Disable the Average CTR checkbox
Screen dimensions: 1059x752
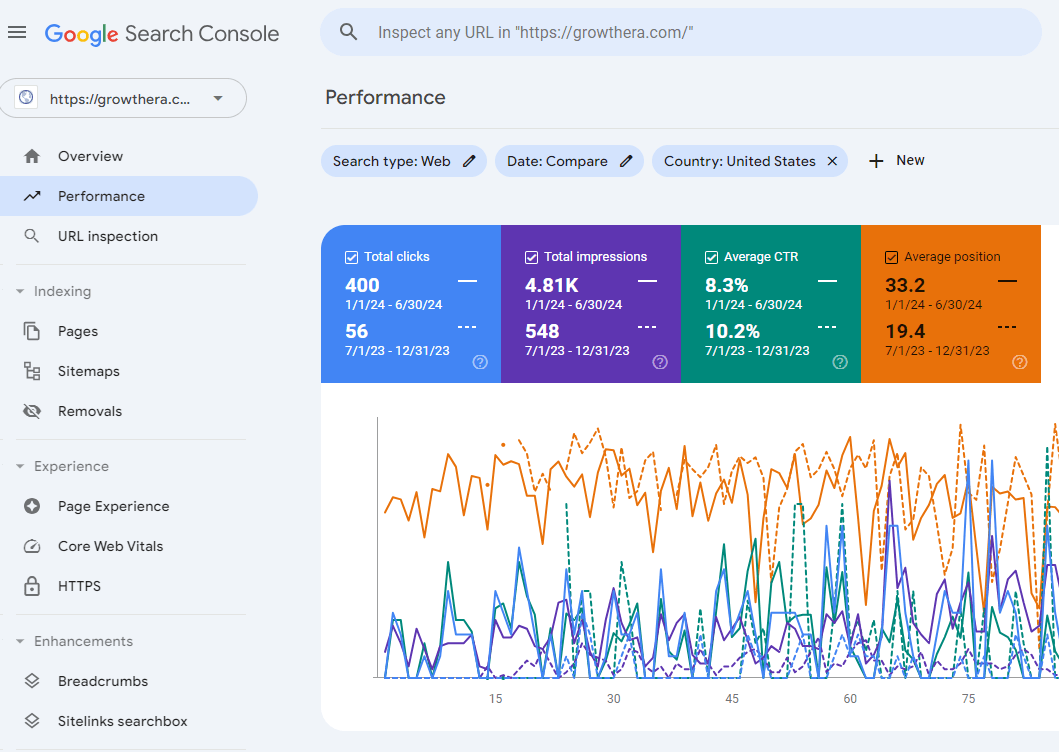pyautogui.click(x=711, y=257)
